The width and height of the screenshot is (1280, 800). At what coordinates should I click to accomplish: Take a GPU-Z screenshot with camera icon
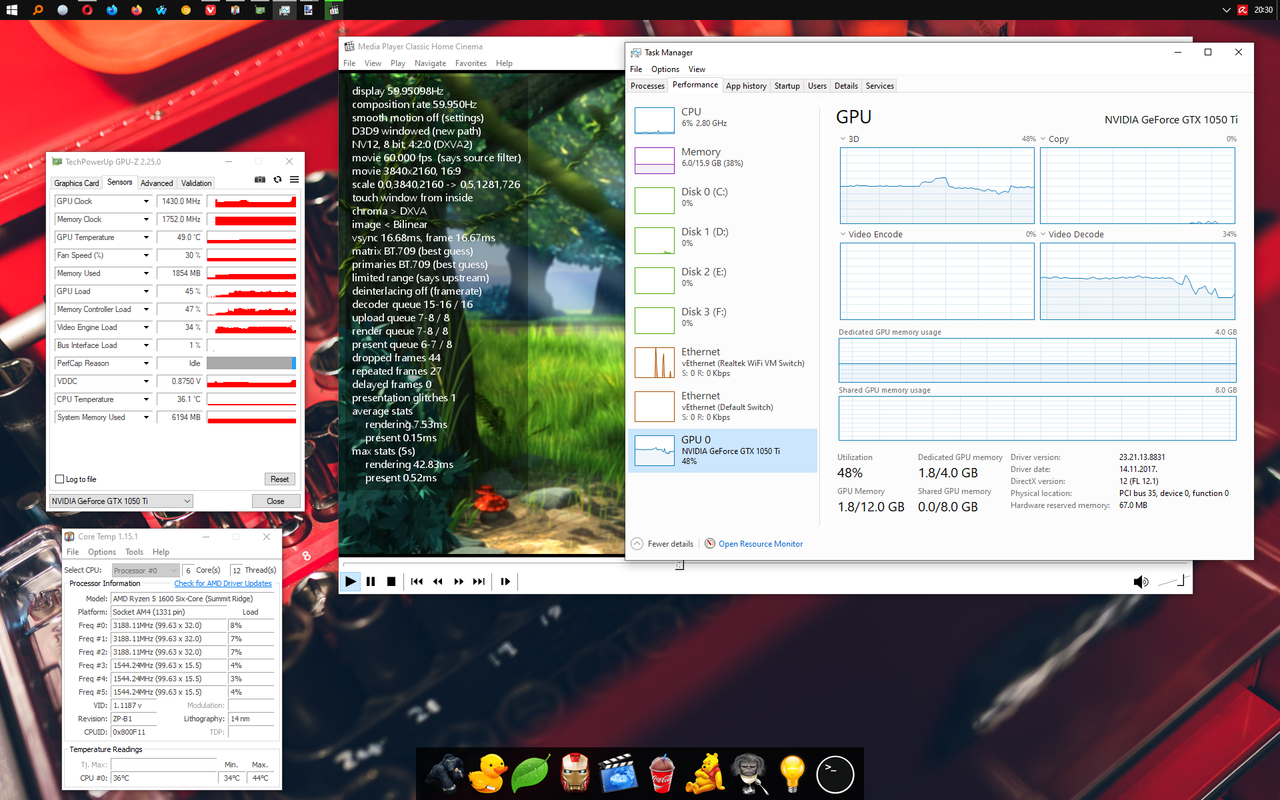(x=260, y=180)
